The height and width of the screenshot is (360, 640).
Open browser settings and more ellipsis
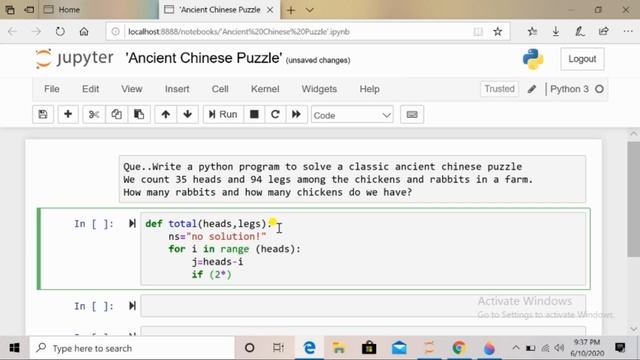pyautogui.click(x=628, y=31)
